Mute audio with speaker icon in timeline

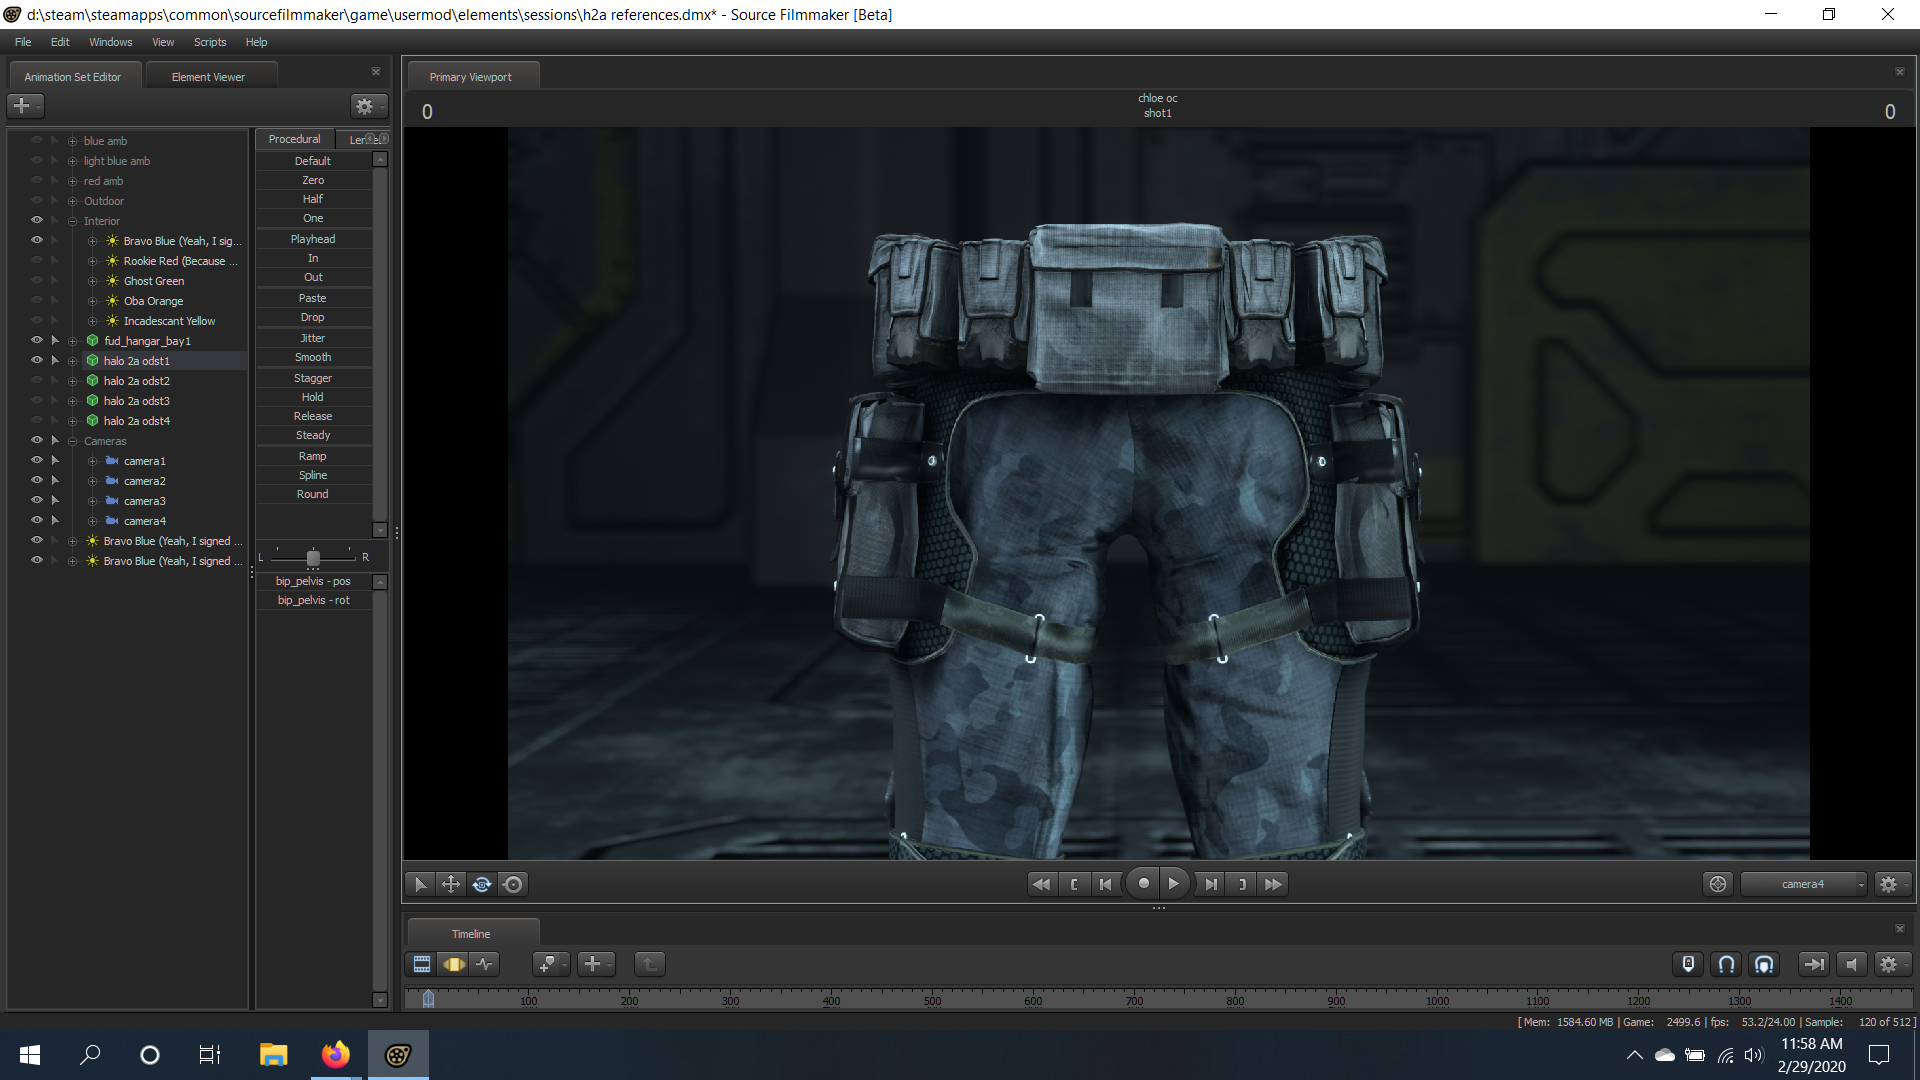coord(1851,964)
